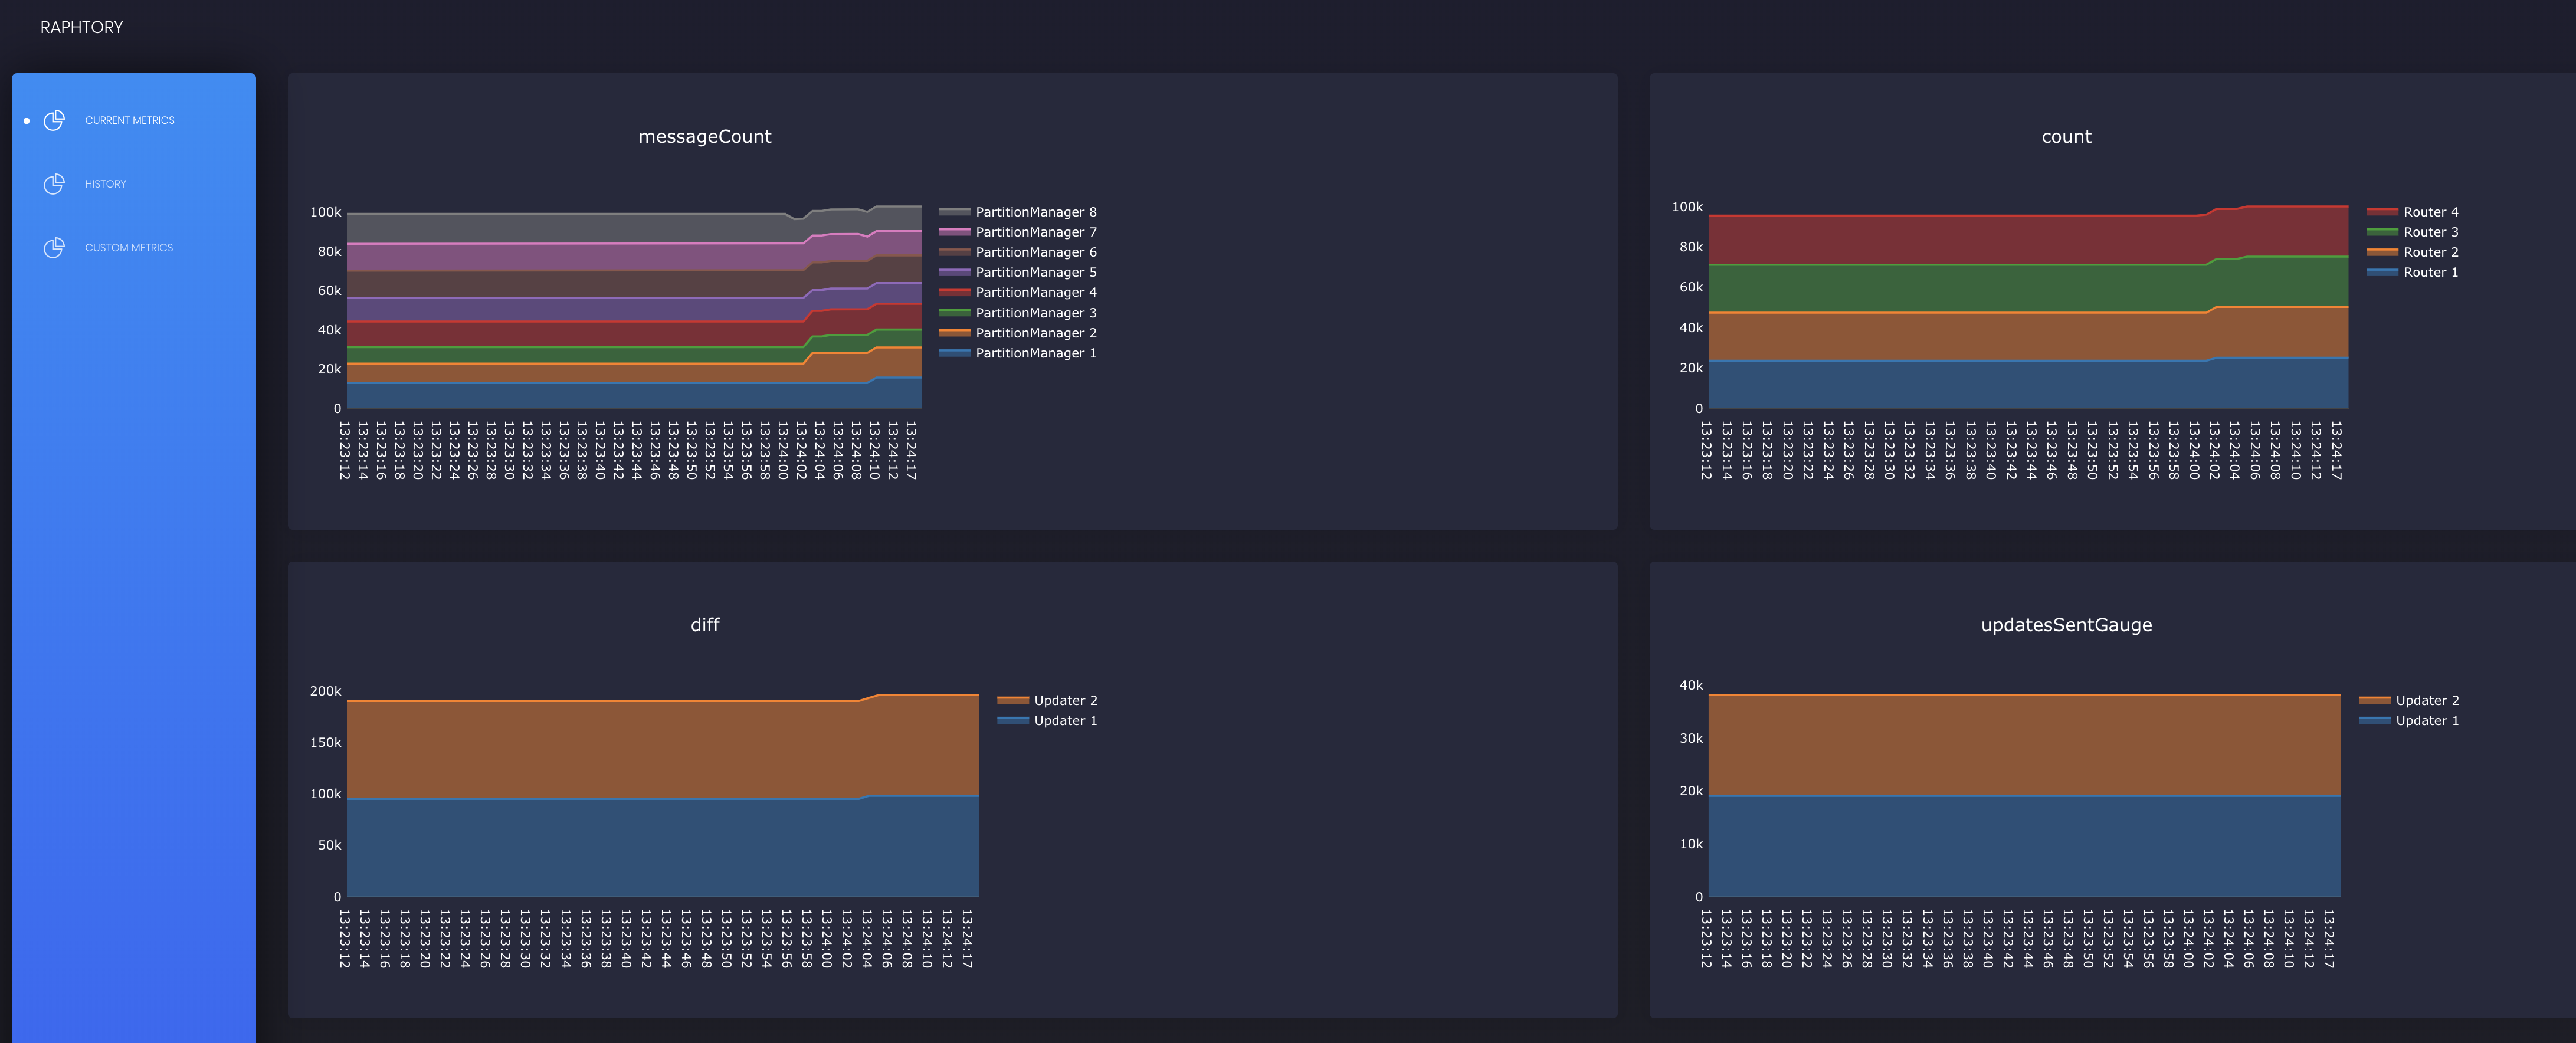Toggle PartitionManager 4 legend series
Image resolution: width=2576 pixels, height=1043 pixels.
pos(1035,292)
